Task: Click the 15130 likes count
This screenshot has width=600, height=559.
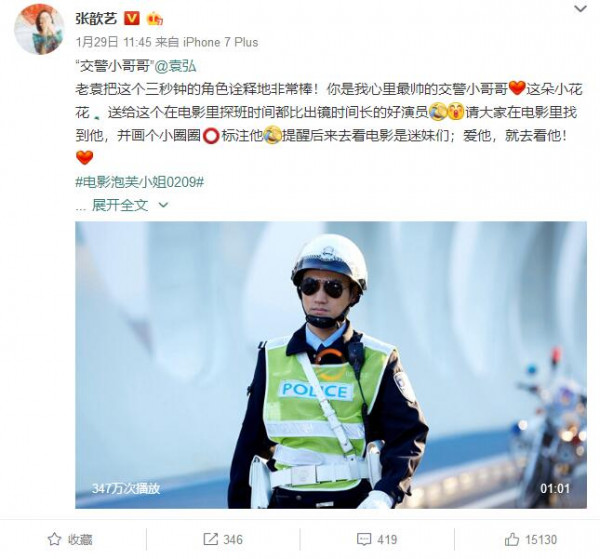Action: click(541, 539)
